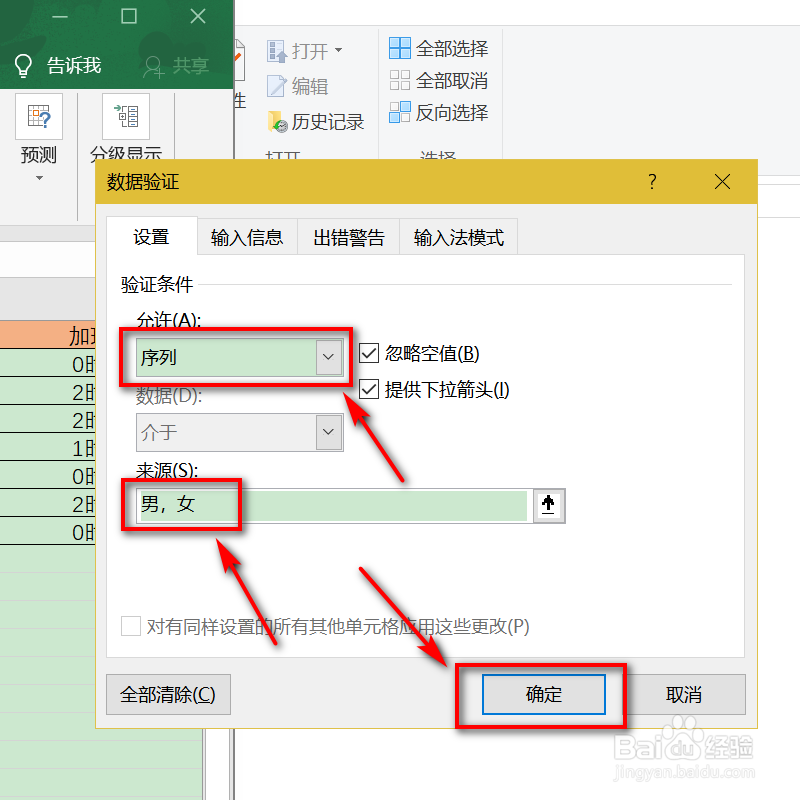Uncheck 忽略空值 checkbox
The height and width of the screenshot is (800, 800).
click(368, 352)
